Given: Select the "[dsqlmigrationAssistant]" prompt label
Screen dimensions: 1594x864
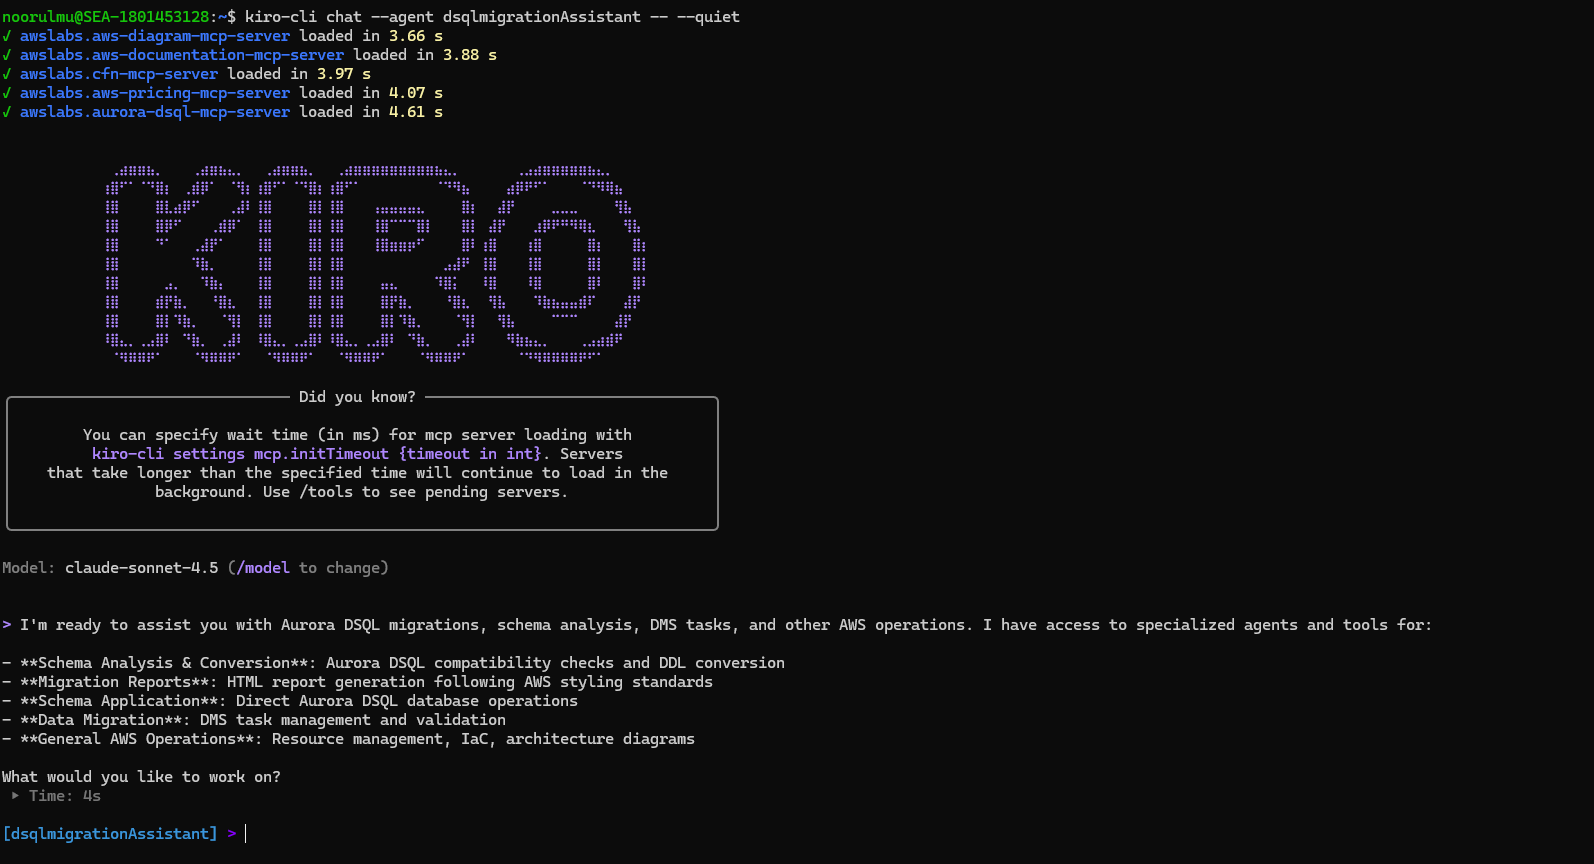Looking at the screenshot, I should 110,834.
